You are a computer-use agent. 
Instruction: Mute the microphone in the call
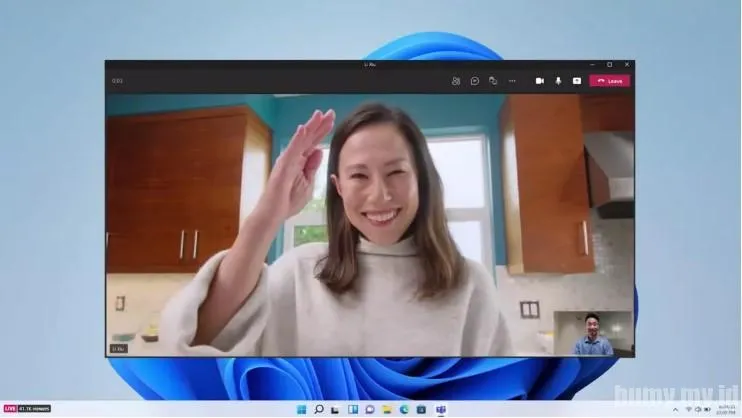(x=558, y=81)
